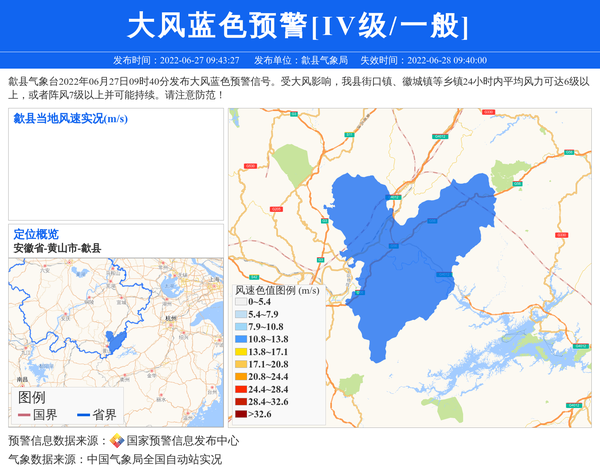Select the 7.9~10.8 wind speed swatch

240,327
